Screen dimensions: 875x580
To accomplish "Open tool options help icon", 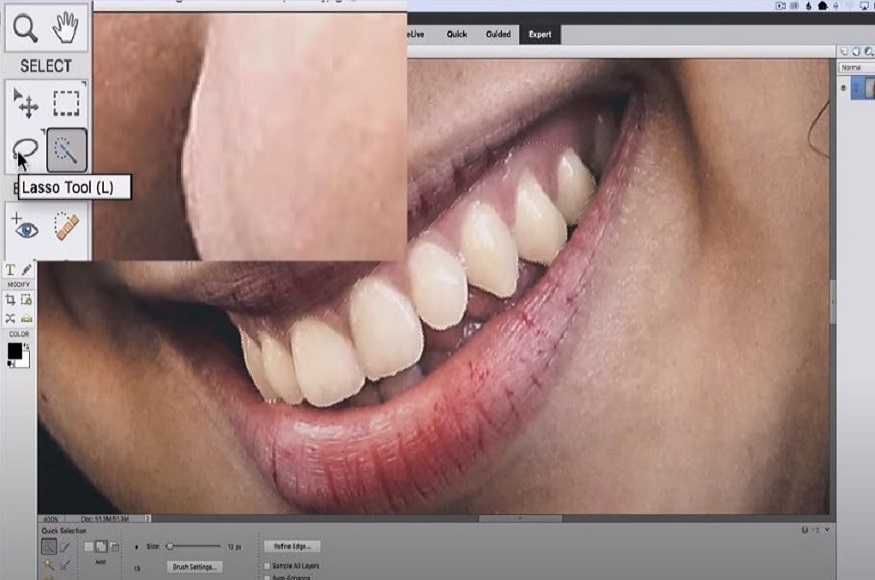I will click(x=805, y=530).
